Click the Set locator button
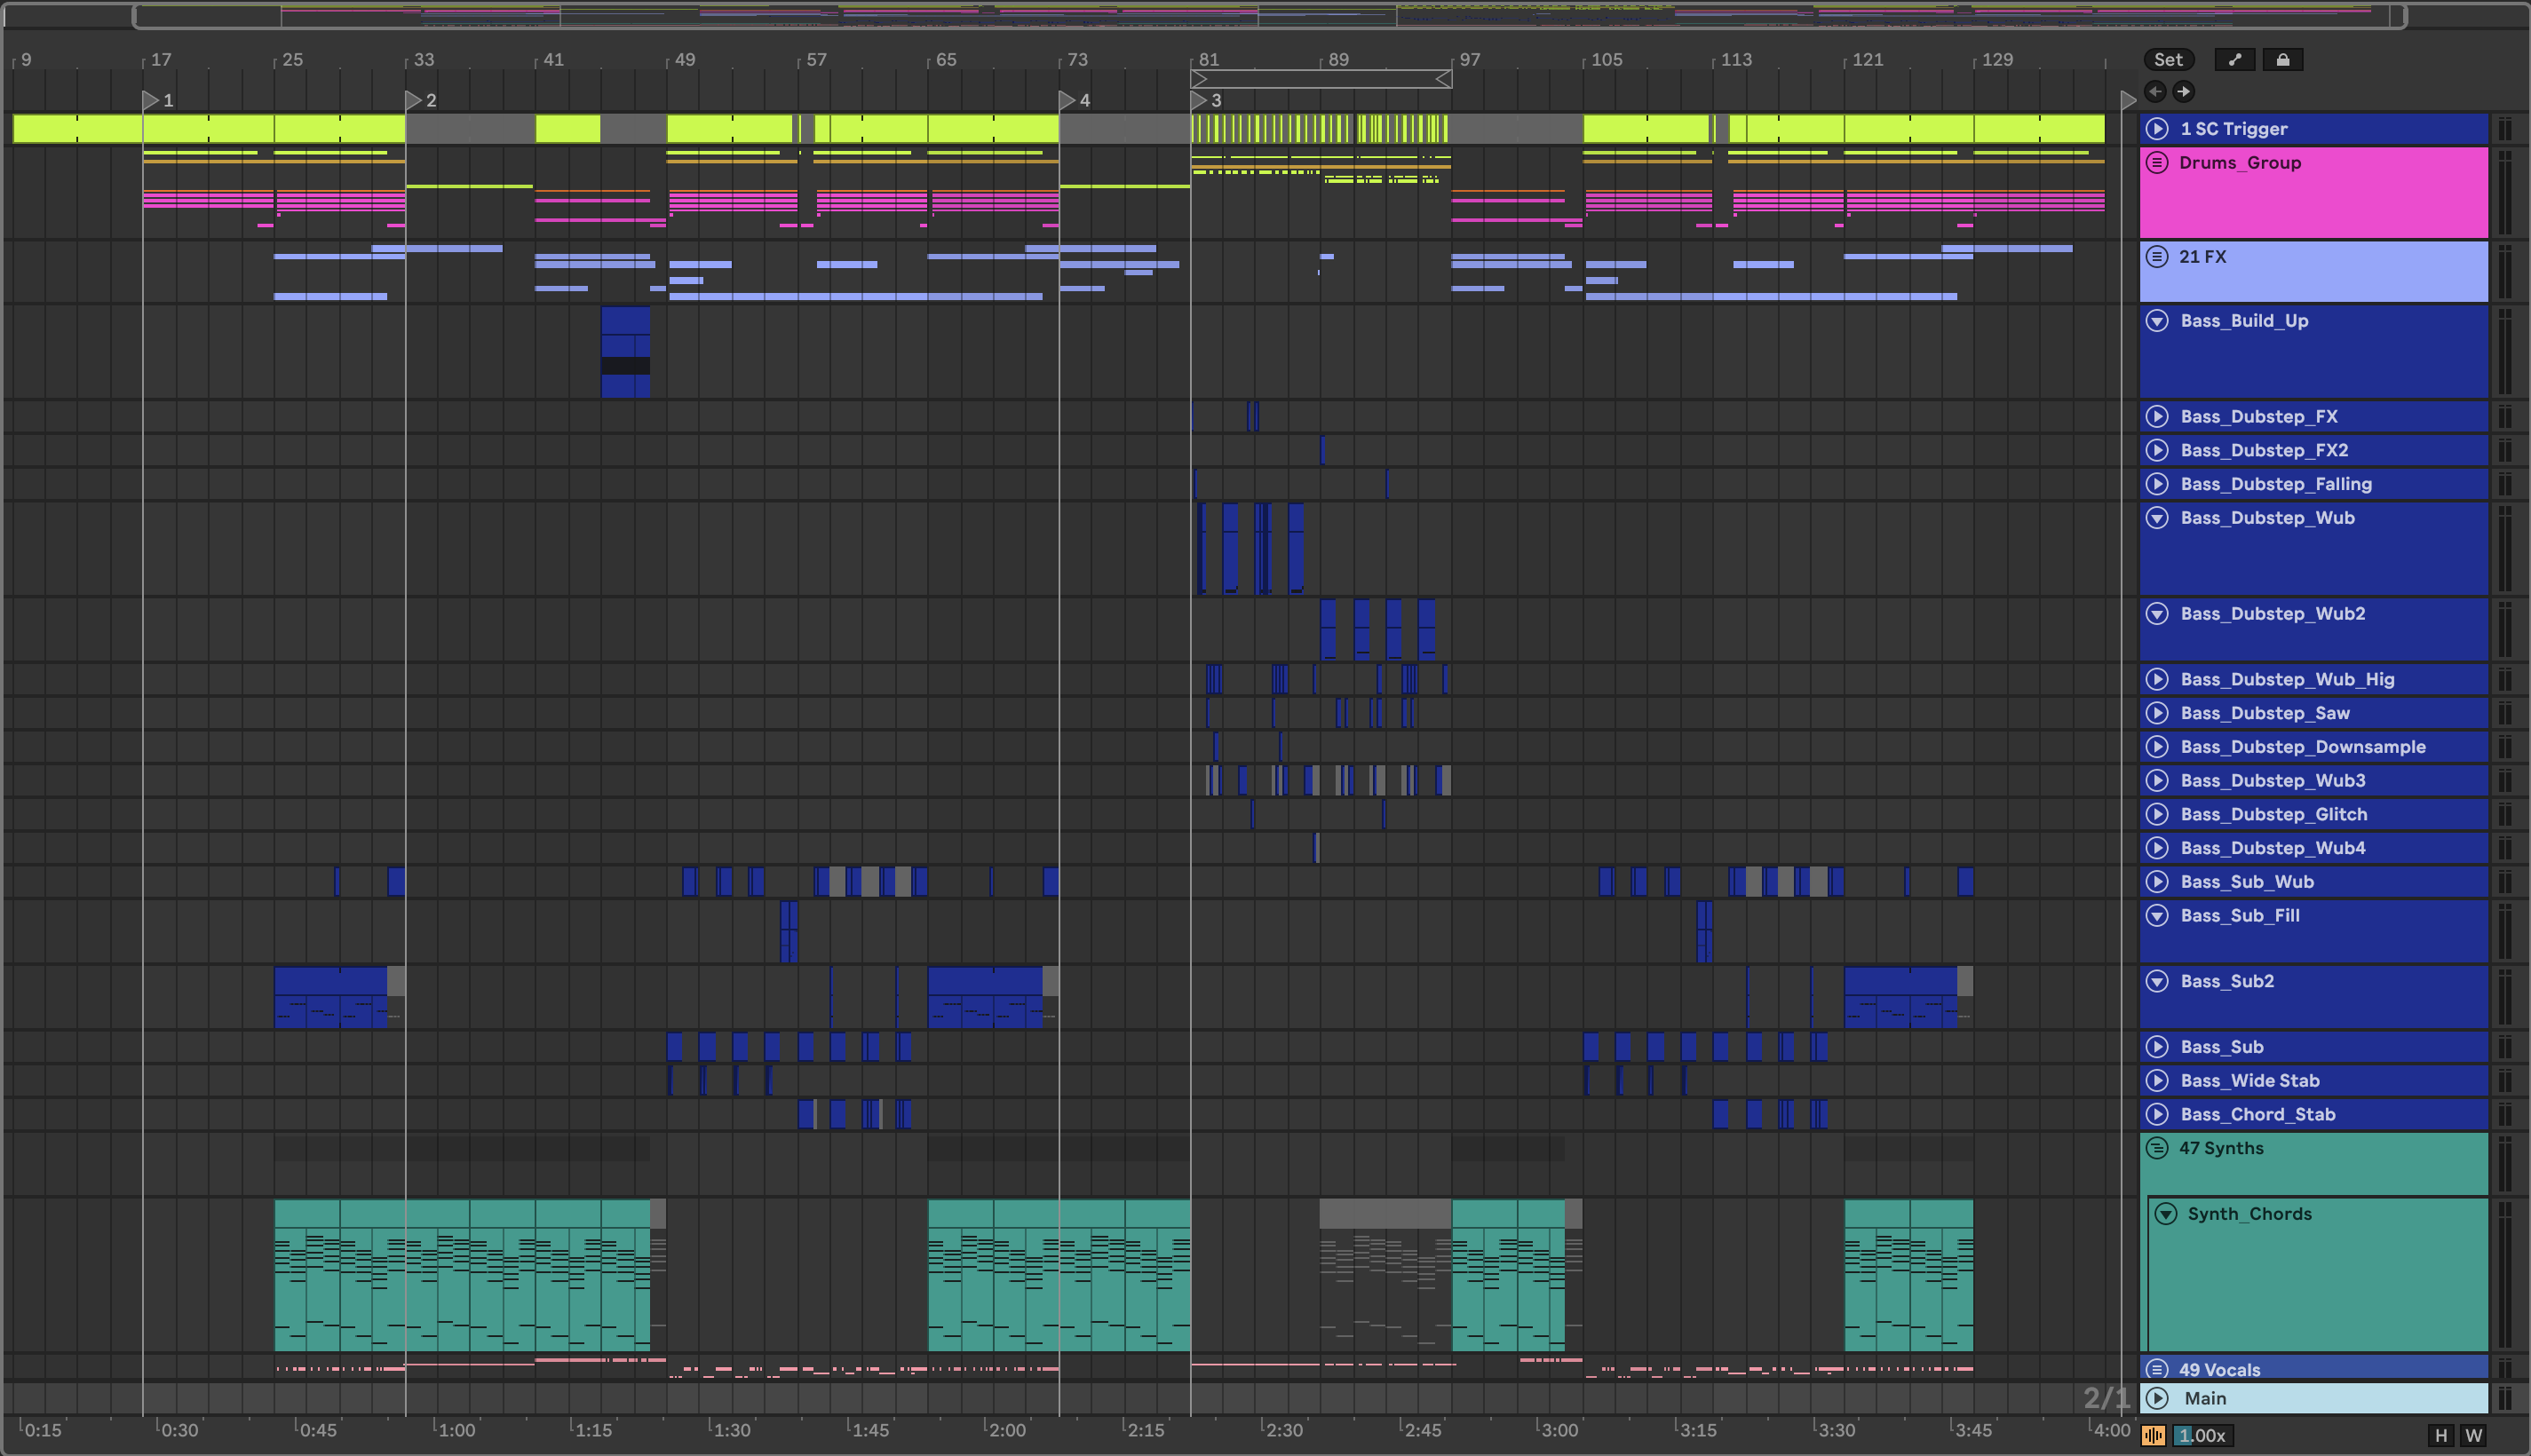Image resolution: width=2531 pixels, height=1456 pixels. [2168, 60]
